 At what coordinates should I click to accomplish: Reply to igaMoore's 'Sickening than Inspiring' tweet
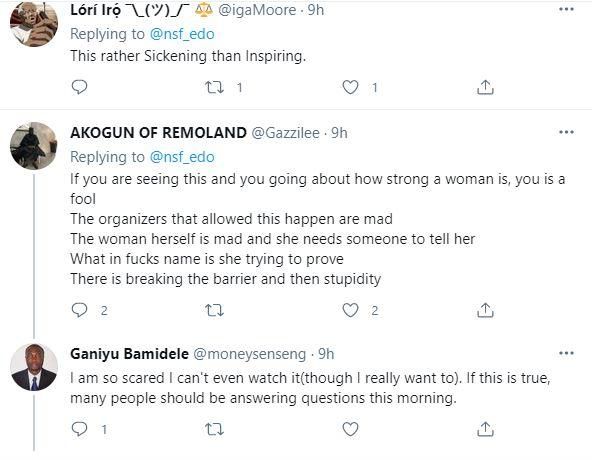79,87
